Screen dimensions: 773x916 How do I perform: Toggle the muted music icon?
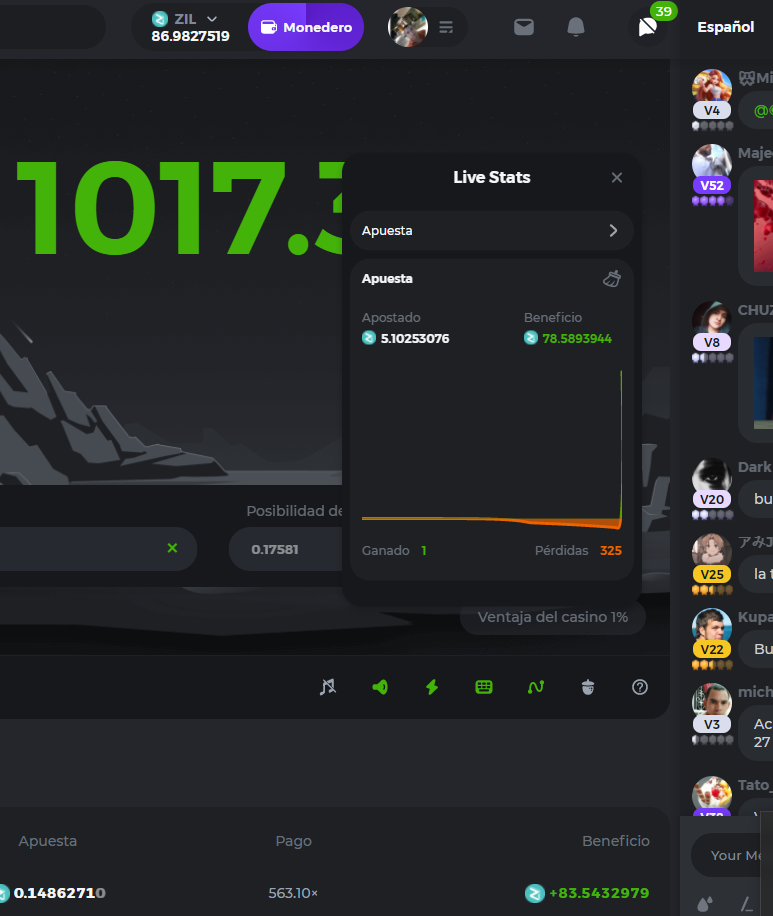tap(328, 687)
